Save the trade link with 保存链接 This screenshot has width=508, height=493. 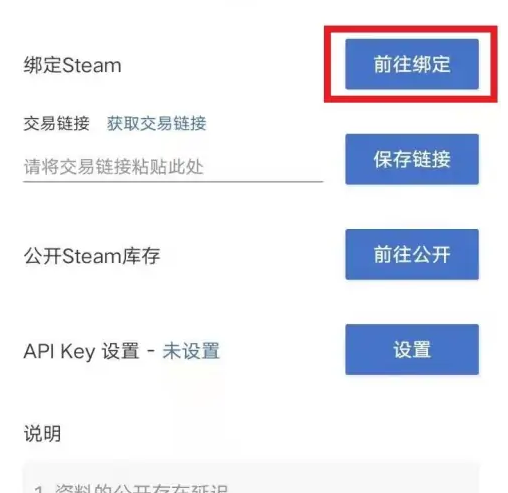(x=412, y=159)
